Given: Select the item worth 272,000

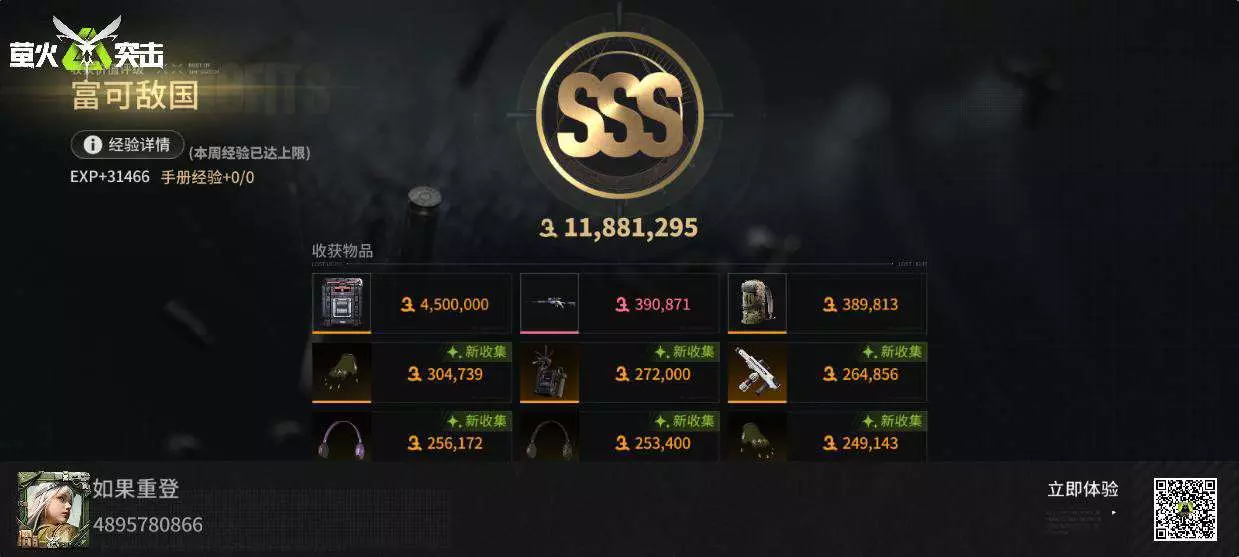Looking at the screenshot, I should coord(620,373).
